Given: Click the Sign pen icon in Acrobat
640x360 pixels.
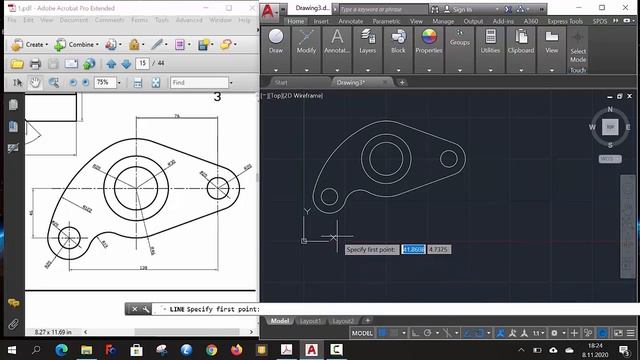Looking at the screenshot, I should pos(157,44).
